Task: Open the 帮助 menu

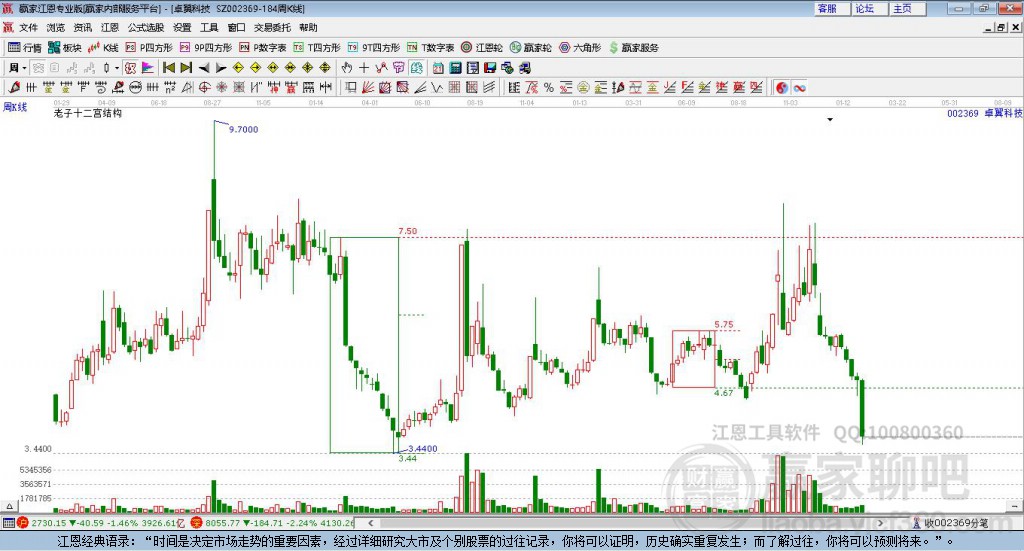Action: [x=308, y=27]
